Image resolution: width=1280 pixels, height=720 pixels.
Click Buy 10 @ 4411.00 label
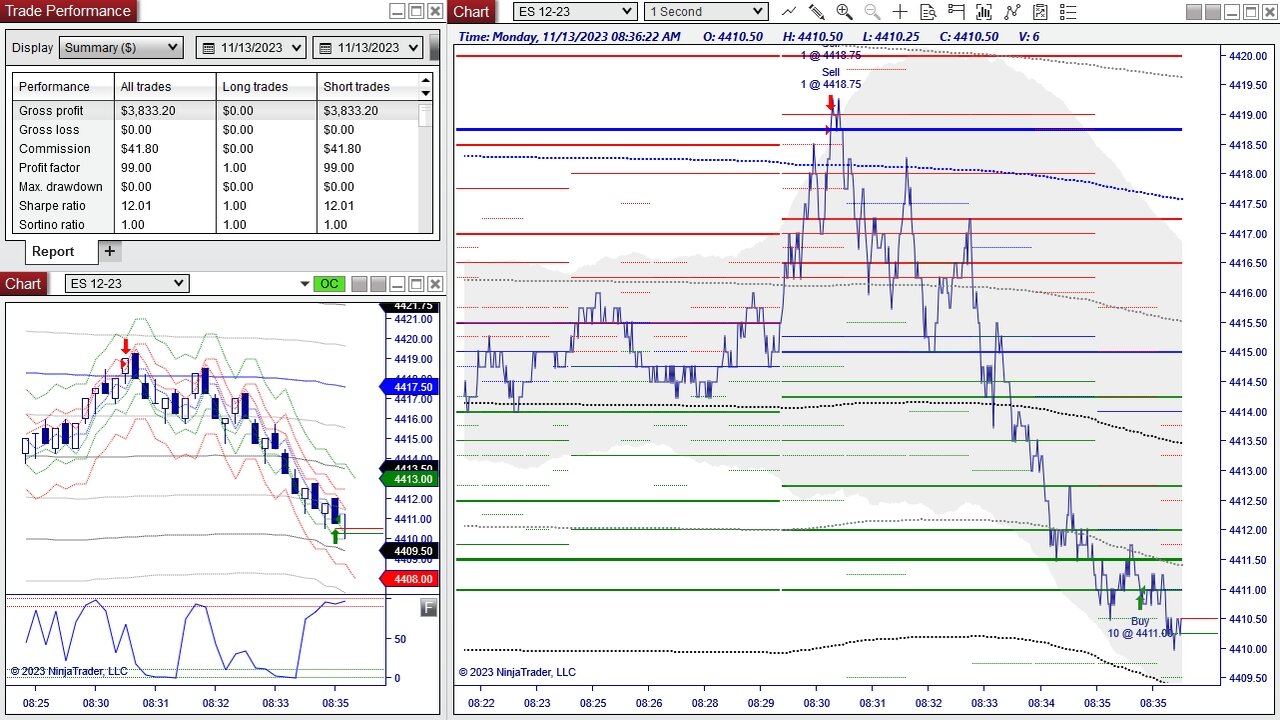[x=1140, y=627]
